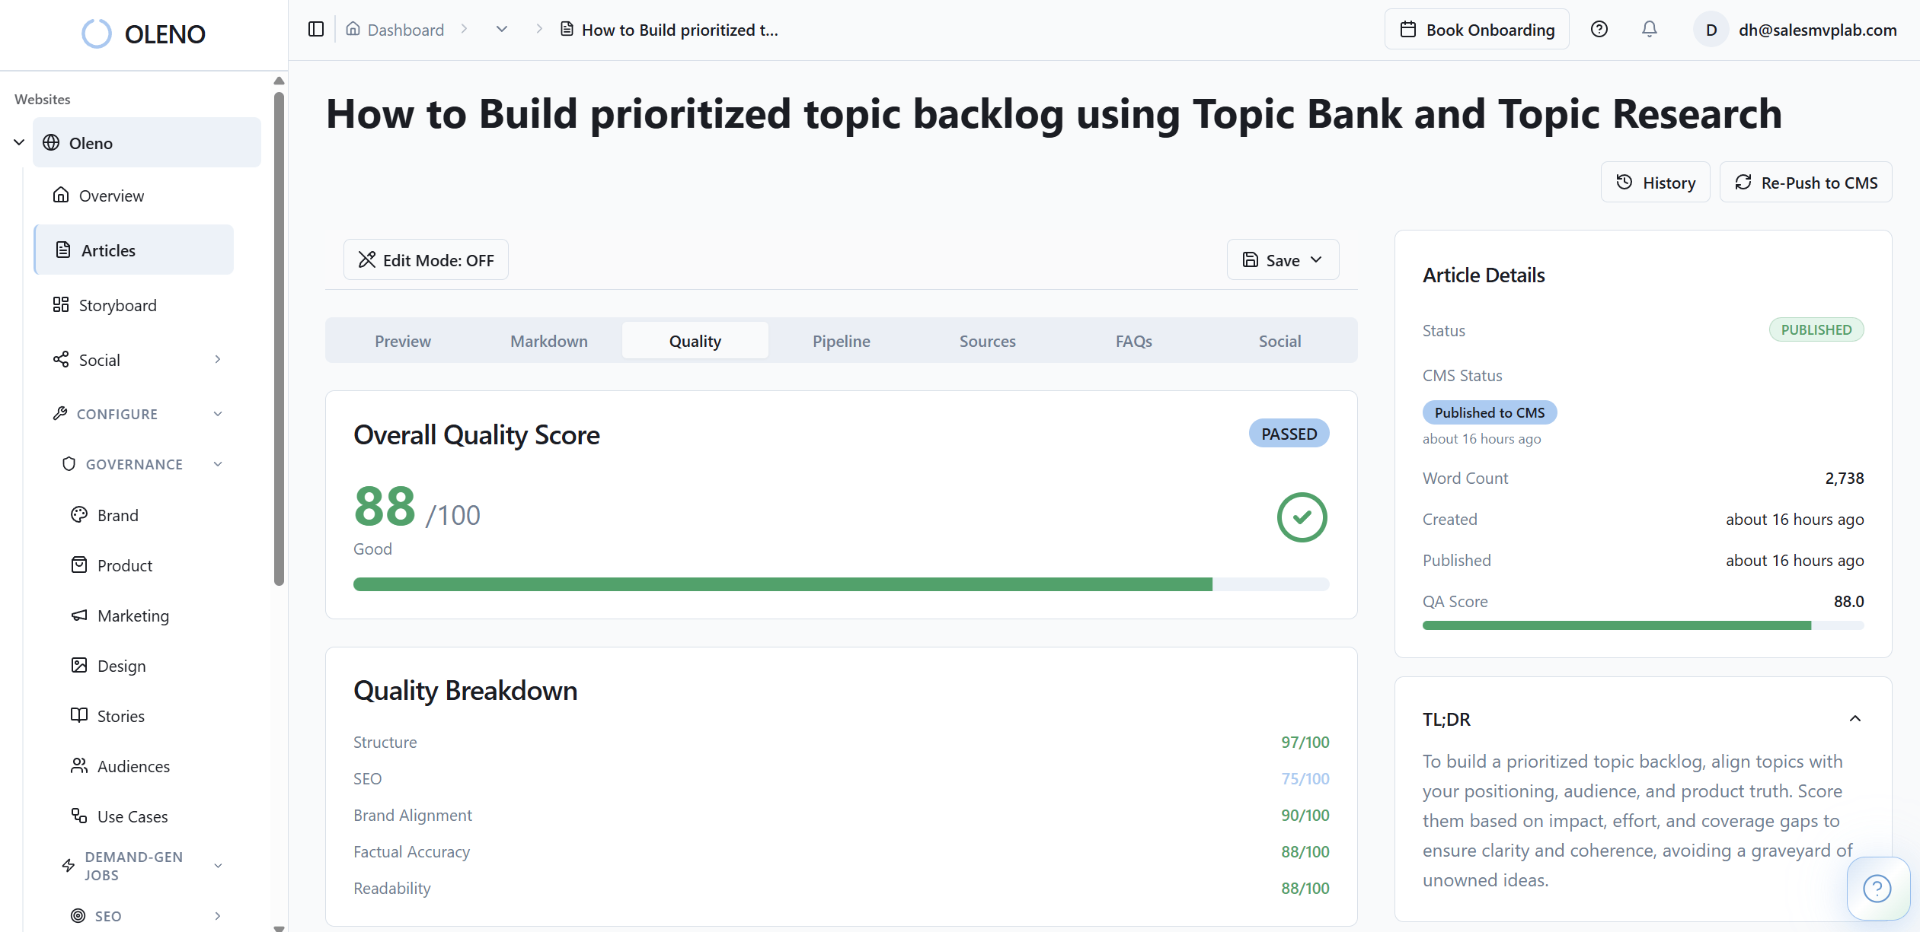Open the help question mark icon
Screen dimensions: 1920x932
tap(1600, 29)
